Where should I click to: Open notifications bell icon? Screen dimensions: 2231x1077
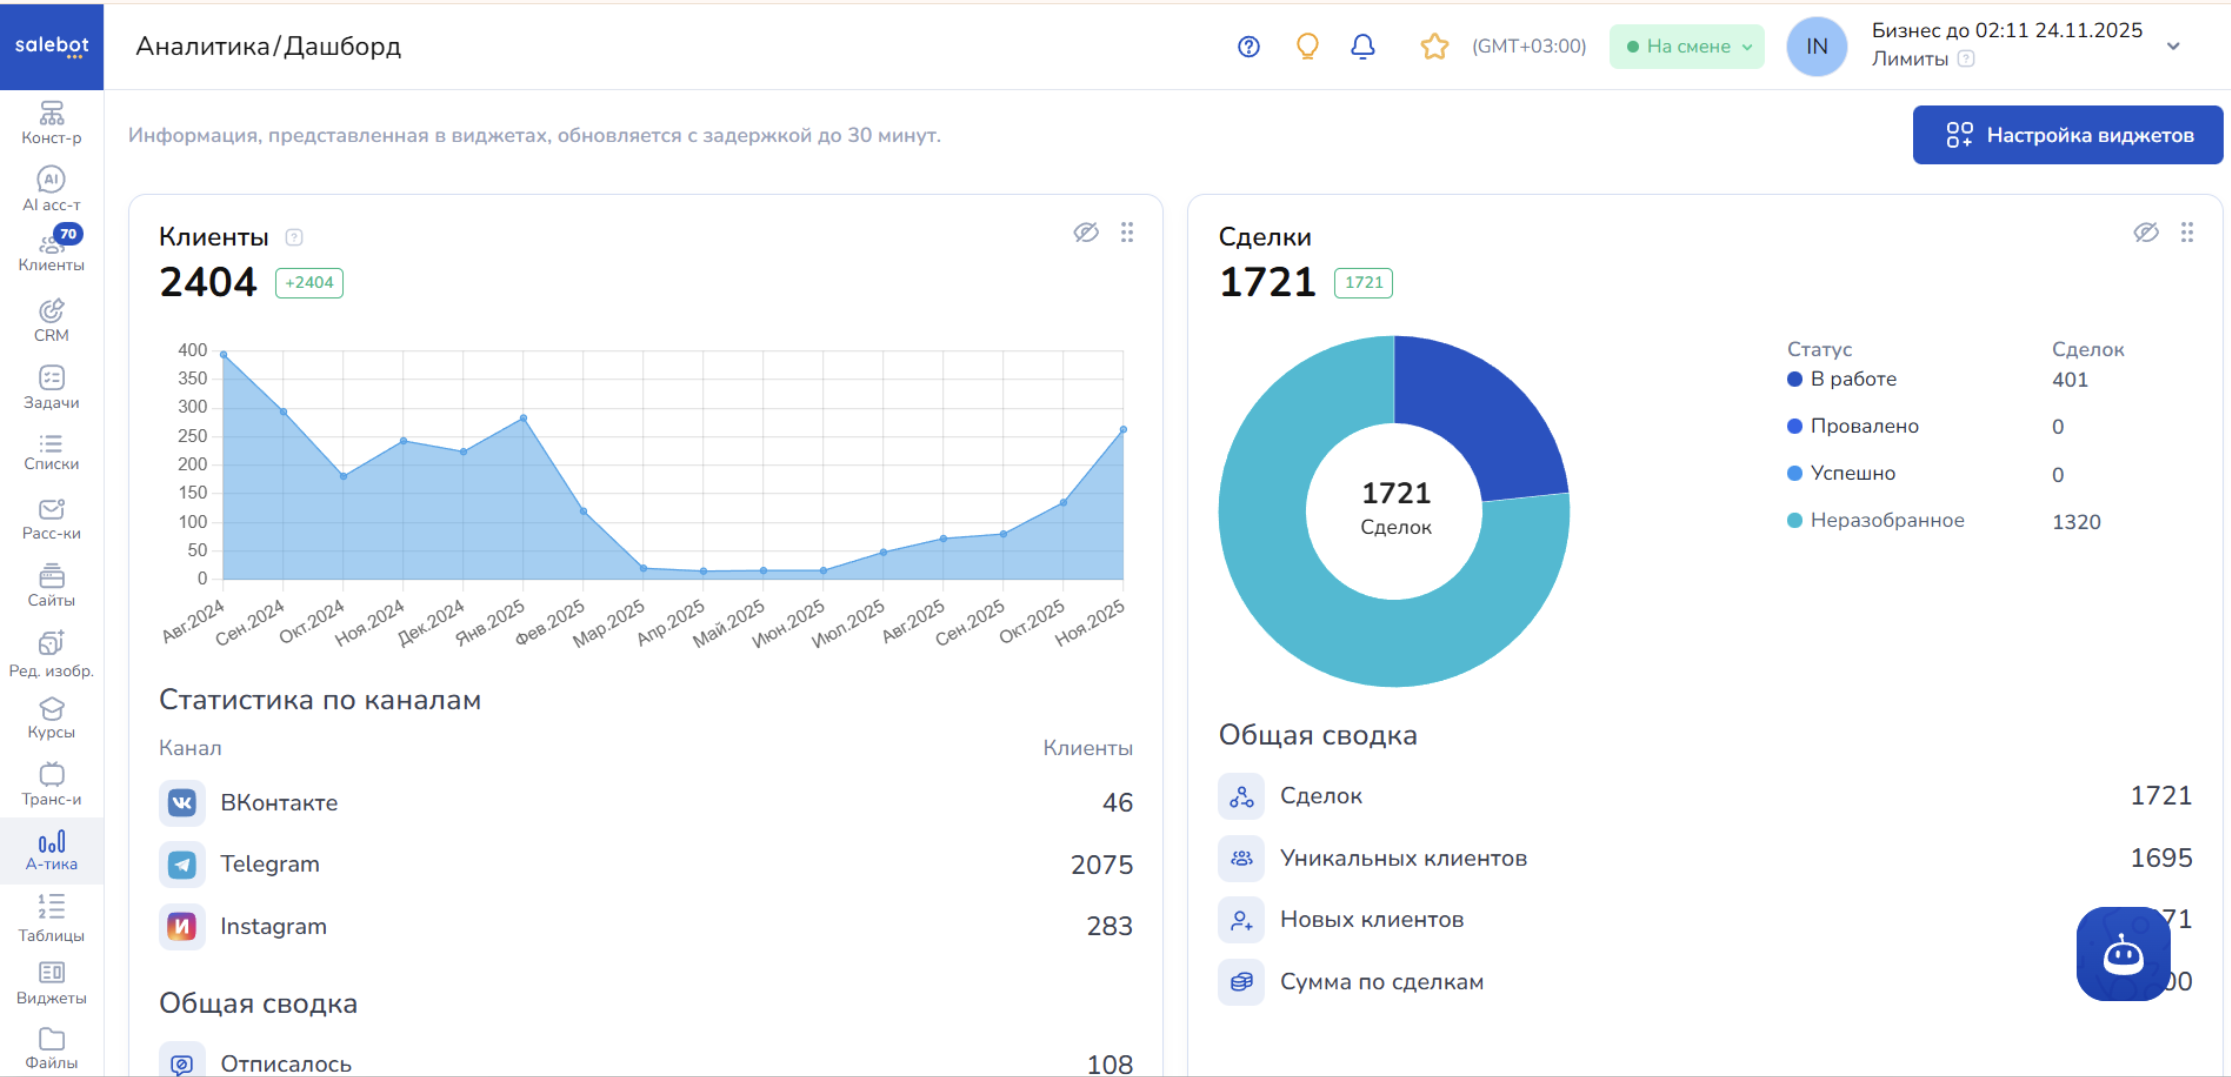(1362, 47)
